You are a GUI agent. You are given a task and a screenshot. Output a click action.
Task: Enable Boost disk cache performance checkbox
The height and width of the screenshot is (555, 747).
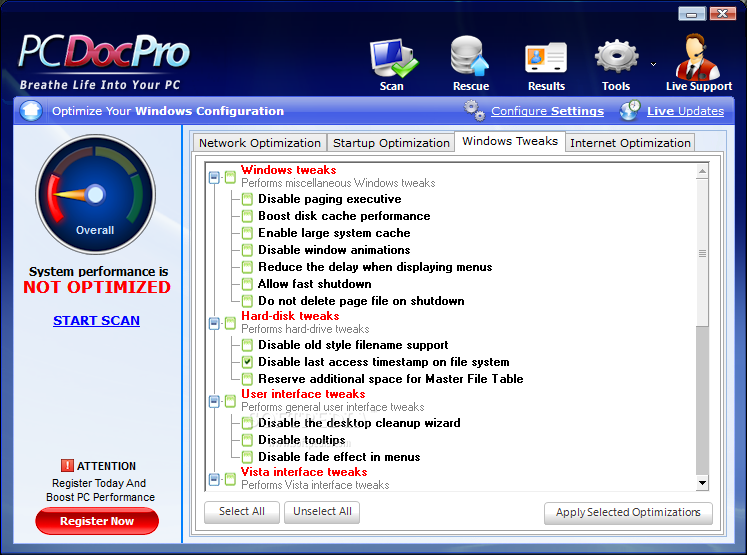tap(247, 216)
